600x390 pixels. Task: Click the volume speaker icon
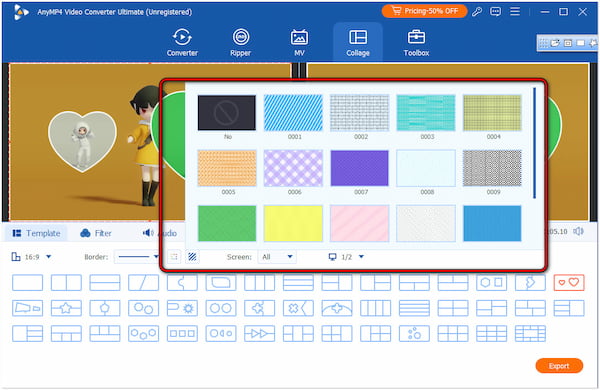(578, 231)
